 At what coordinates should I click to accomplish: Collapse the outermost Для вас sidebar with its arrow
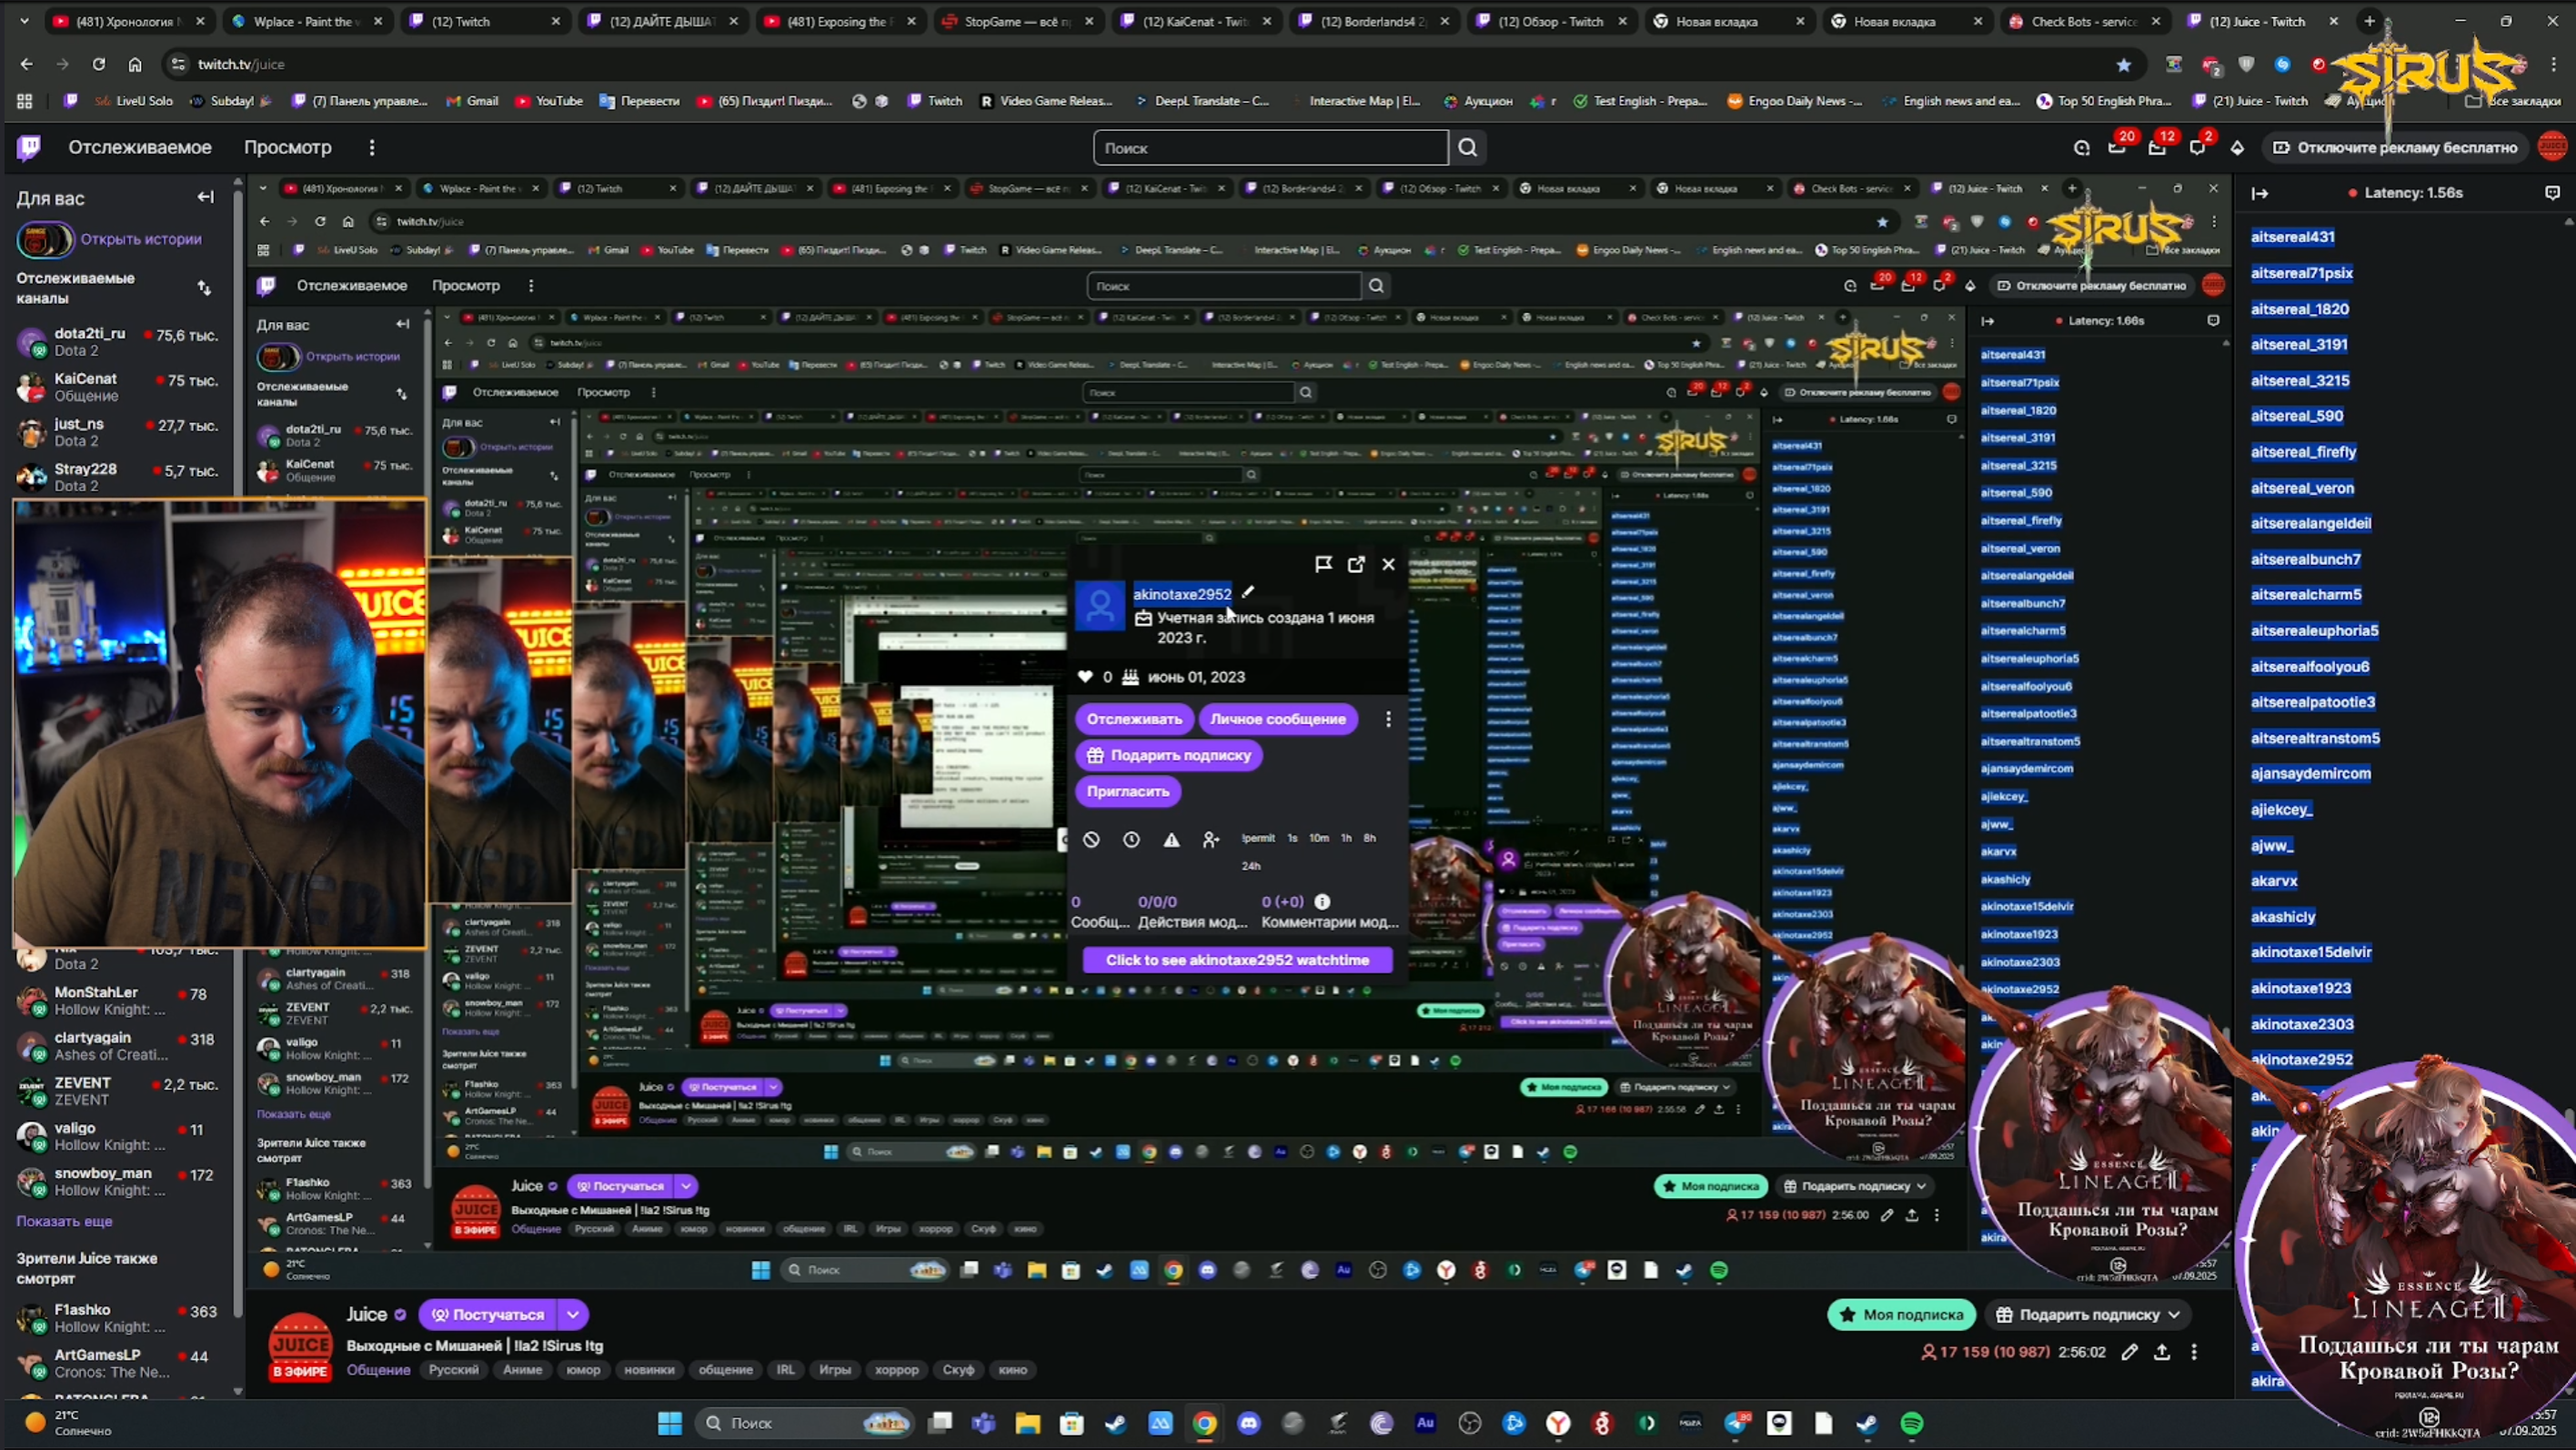click(x=206, y=198)
